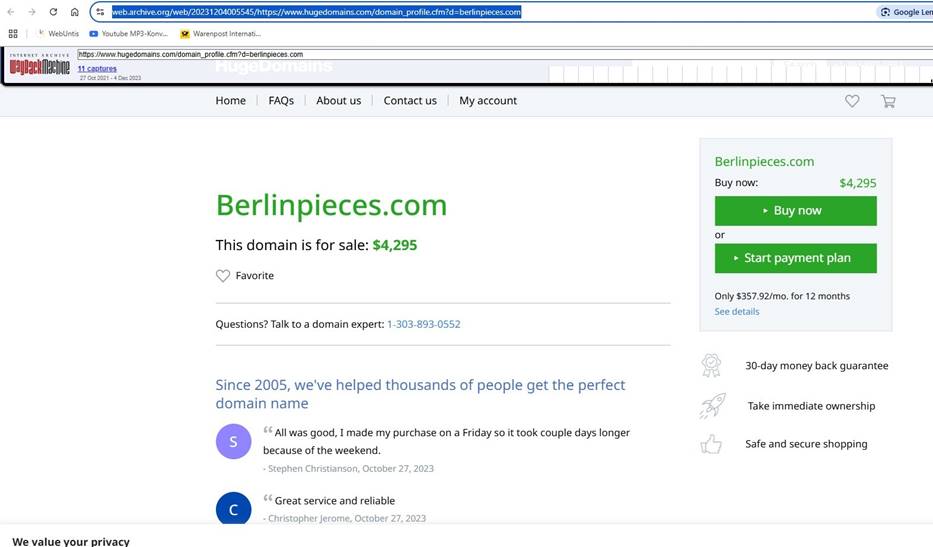Open the Home menu item
This screenshot has height=547, width=933.
pyautogui.click(x=230, y=101)
